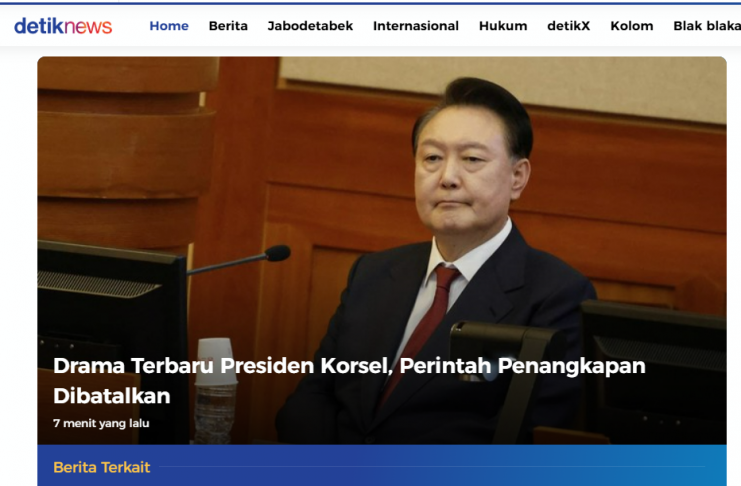This screenshot has width=741, height=486.
Task: Click the paper cup on the bottle
Action: tap(216, 362)
